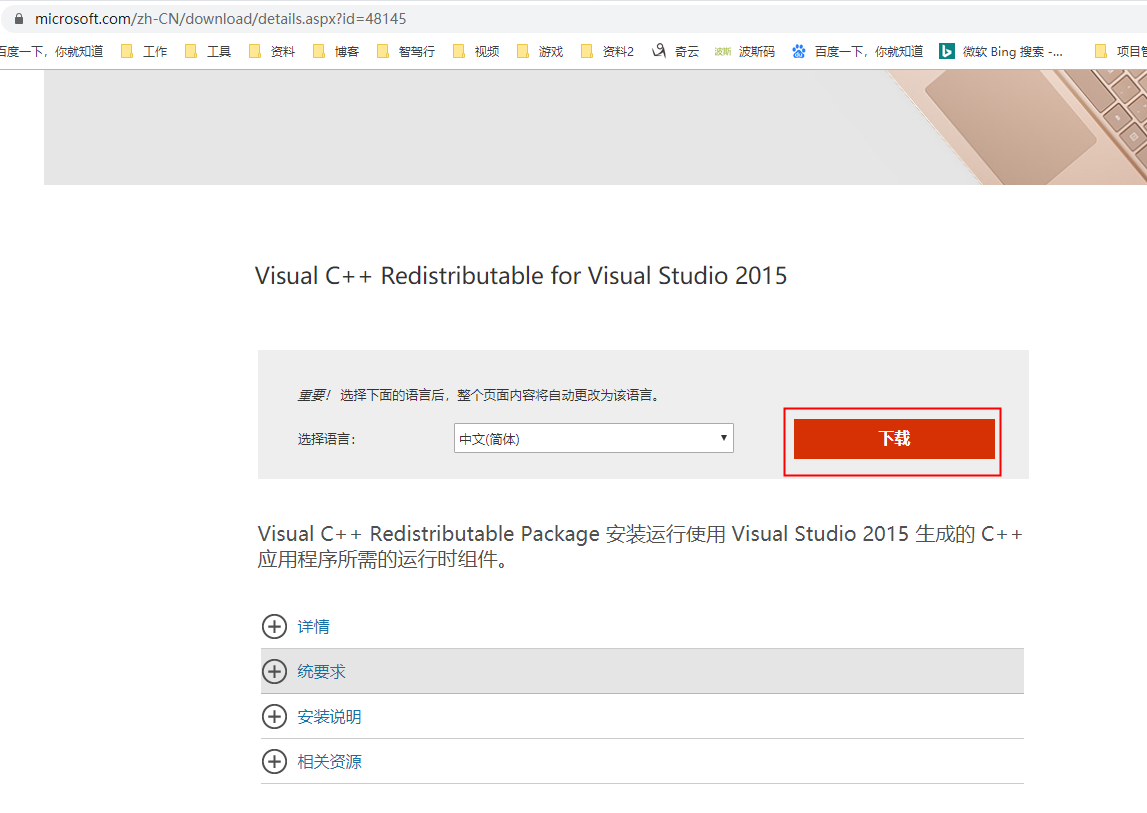Viewport: 1147px width, 813px height.
Task: Open the 博客 bookmark folder
Action: (x=336, y=52)
